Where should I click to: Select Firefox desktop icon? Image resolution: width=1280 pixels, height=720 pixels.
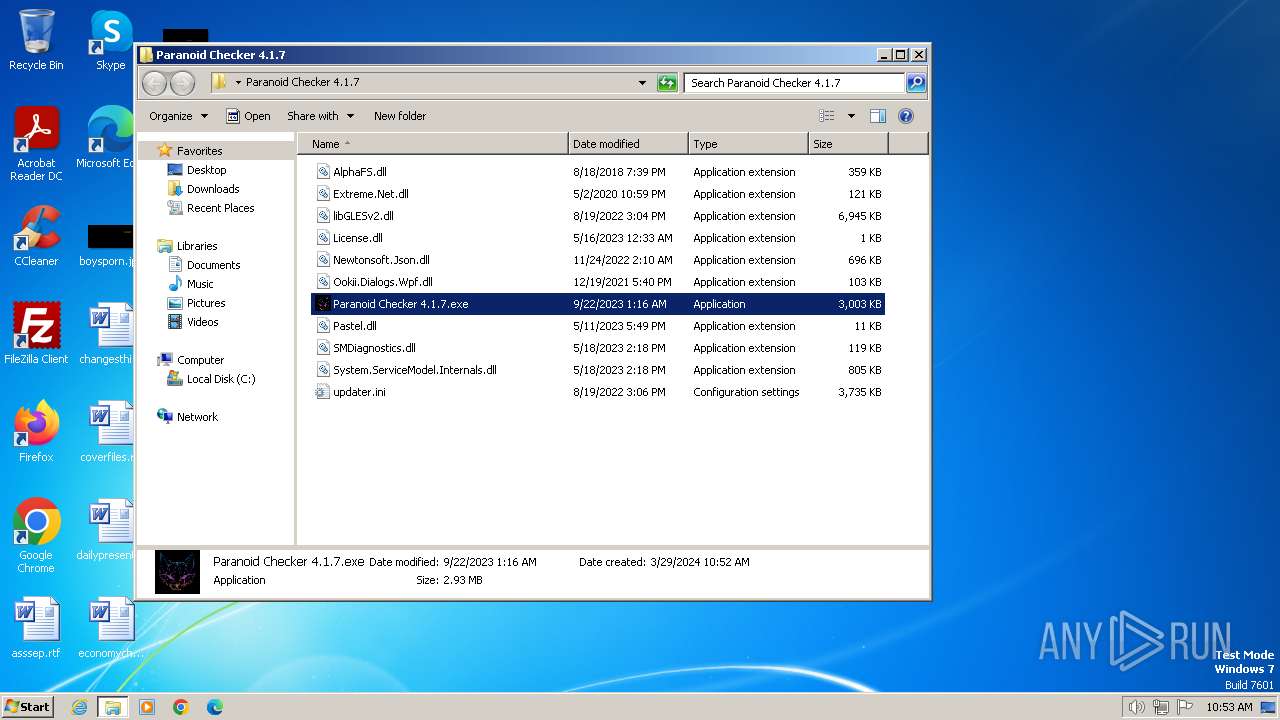pyautogui.click(x=36, y=431)
